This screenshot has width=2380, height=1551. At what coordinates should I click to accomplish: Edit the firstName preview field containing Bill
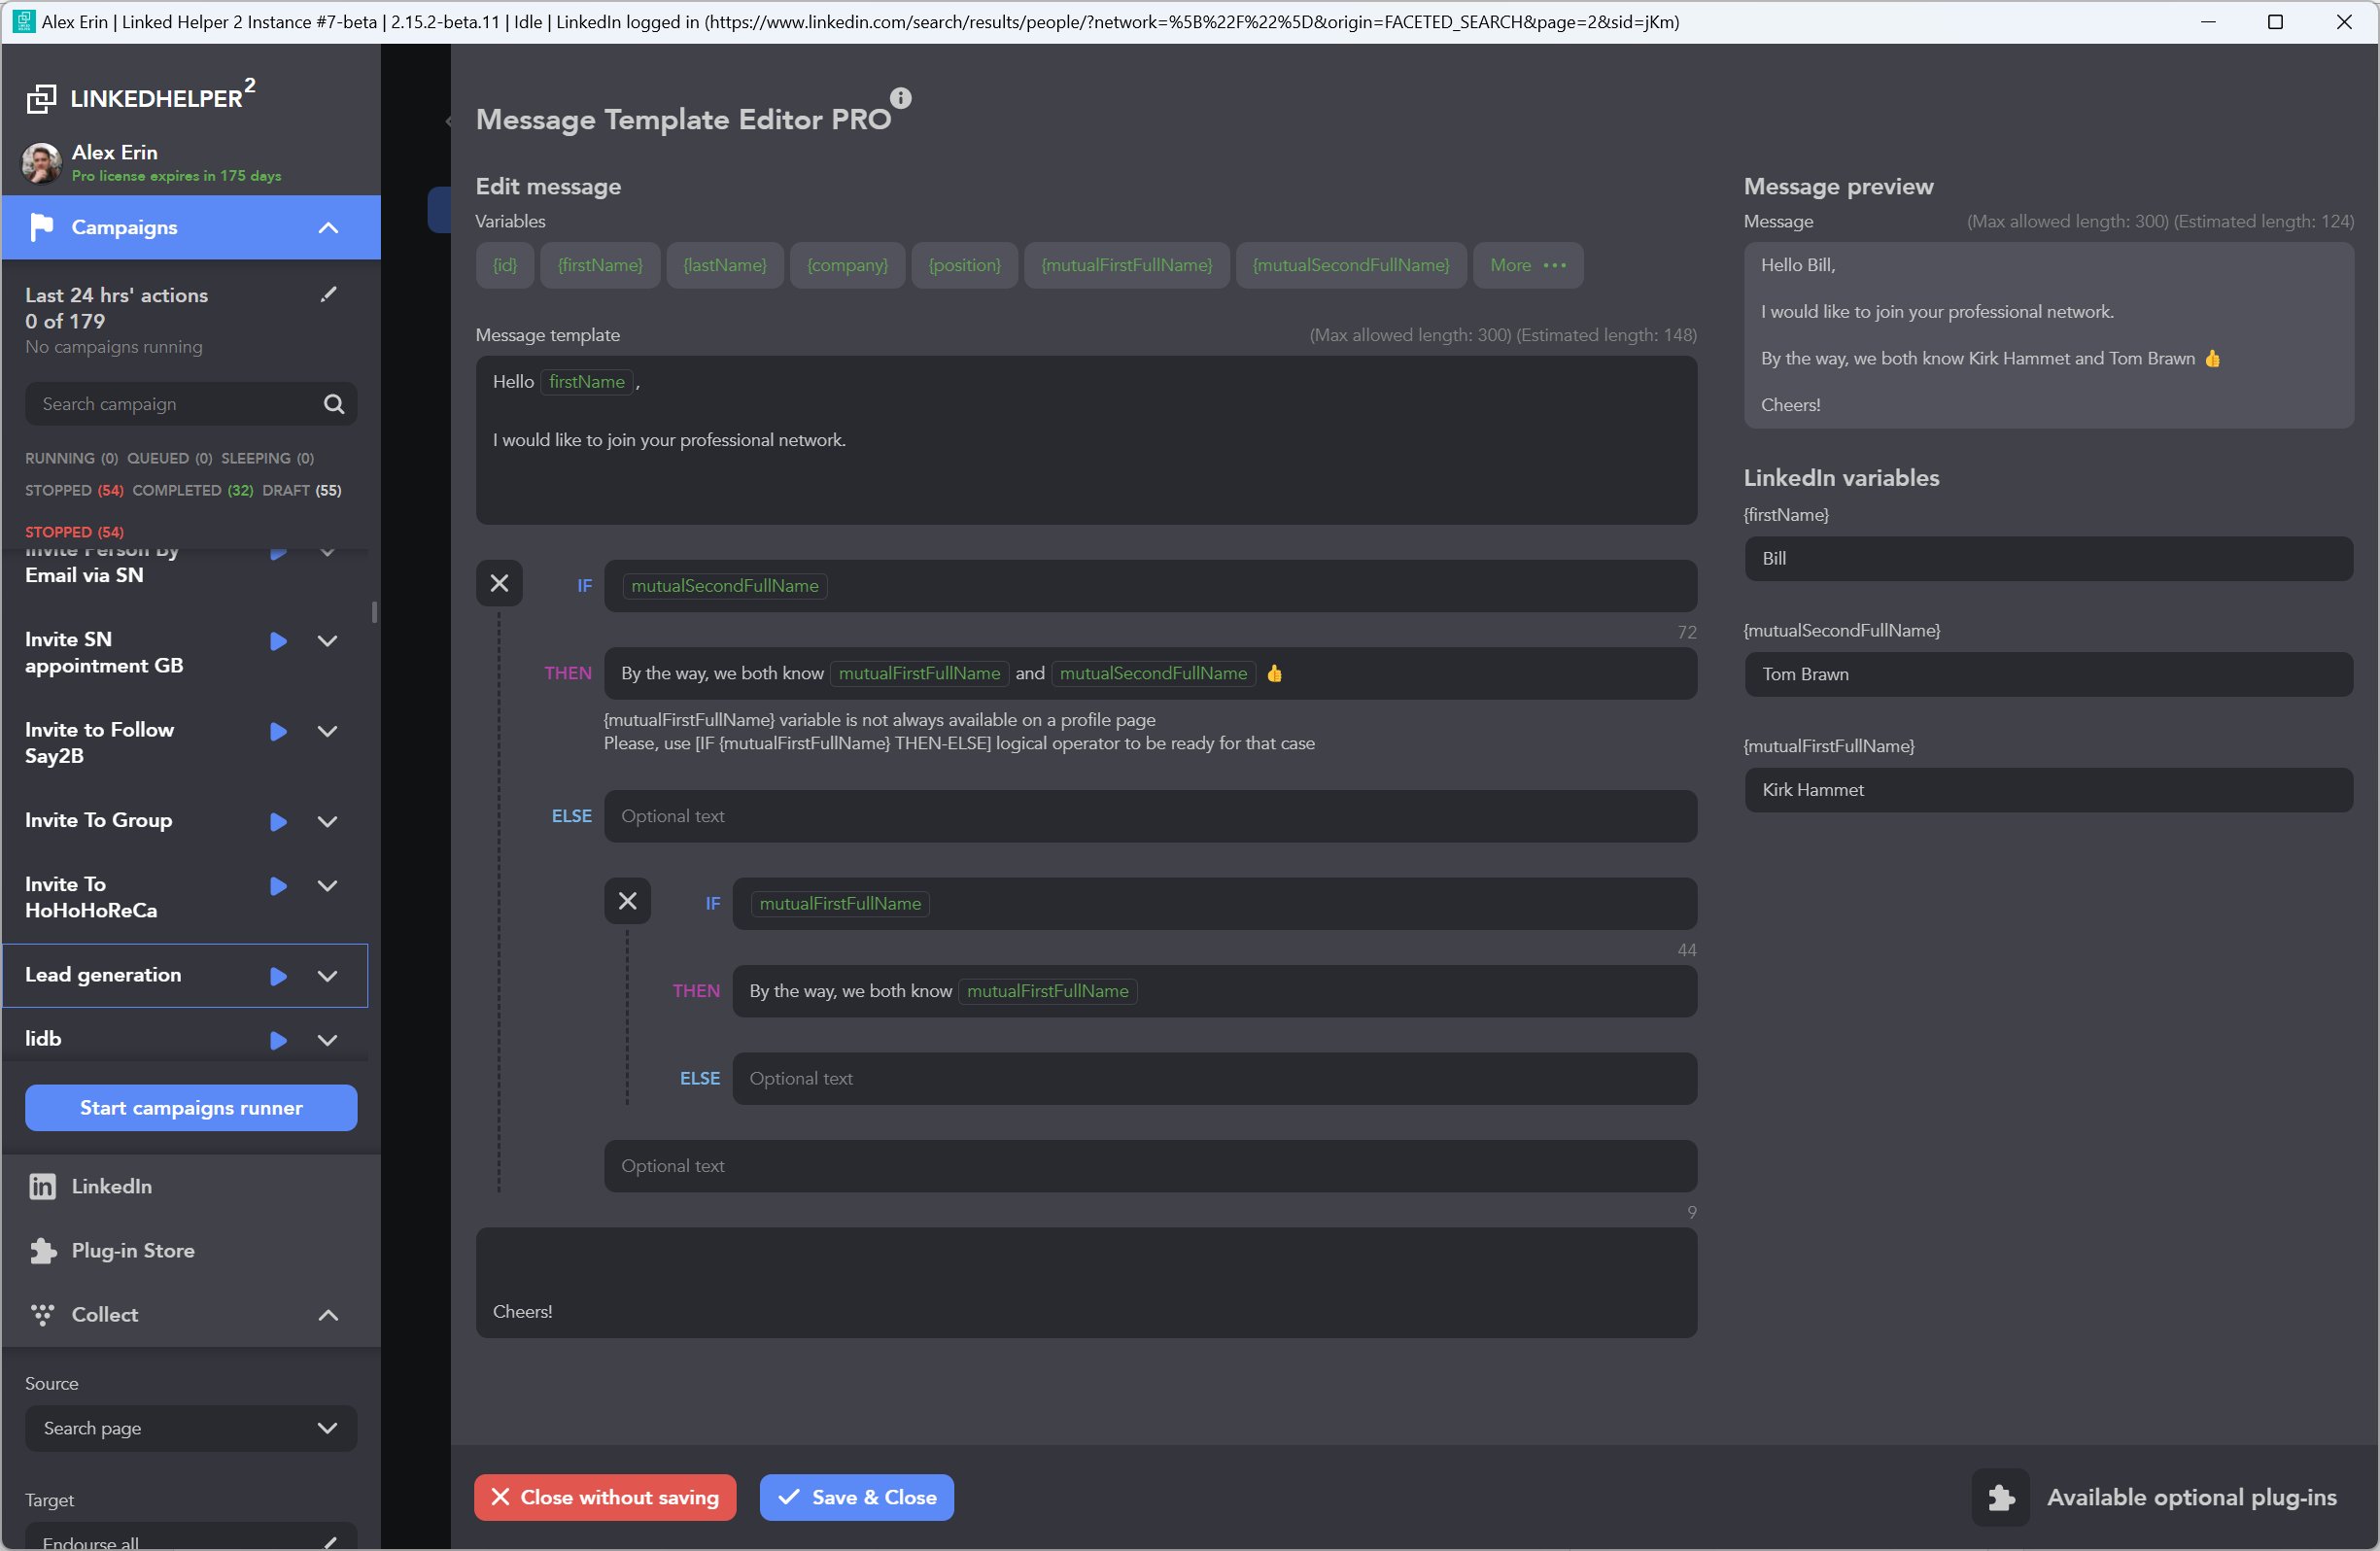tap(2048, 558)
